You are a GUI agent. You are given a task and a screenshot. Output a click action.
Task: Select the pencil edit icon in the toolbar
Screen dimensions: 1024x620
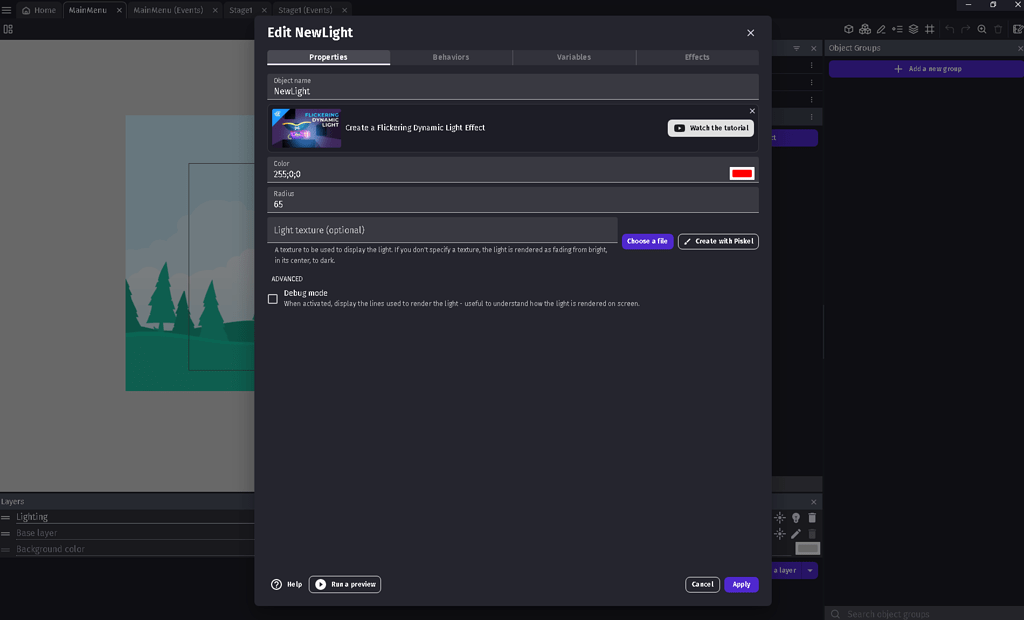click(881, 29)
